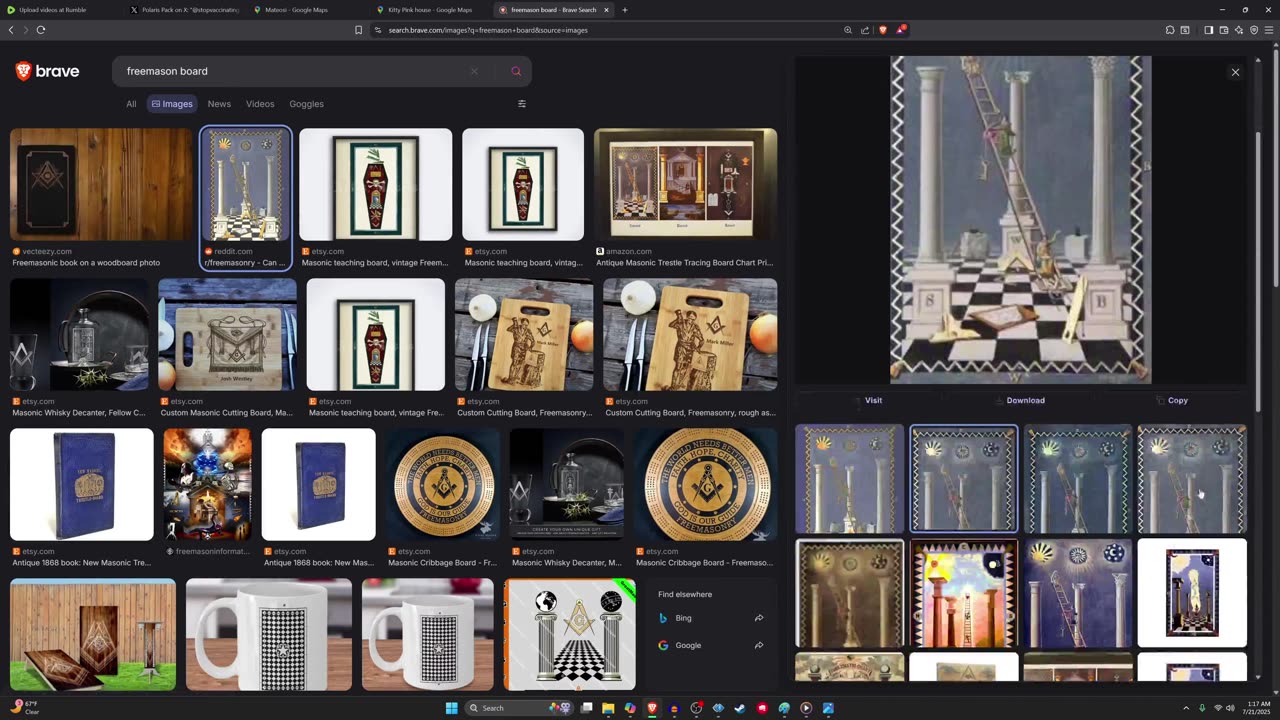Click the Brave logo on search page

pyautogui.click(x=47, y=71)
